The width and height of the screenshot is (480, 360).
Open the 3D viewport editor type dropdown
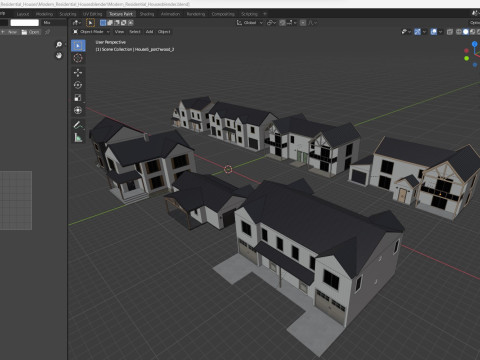pyautogui.click(x=77, y=23)
